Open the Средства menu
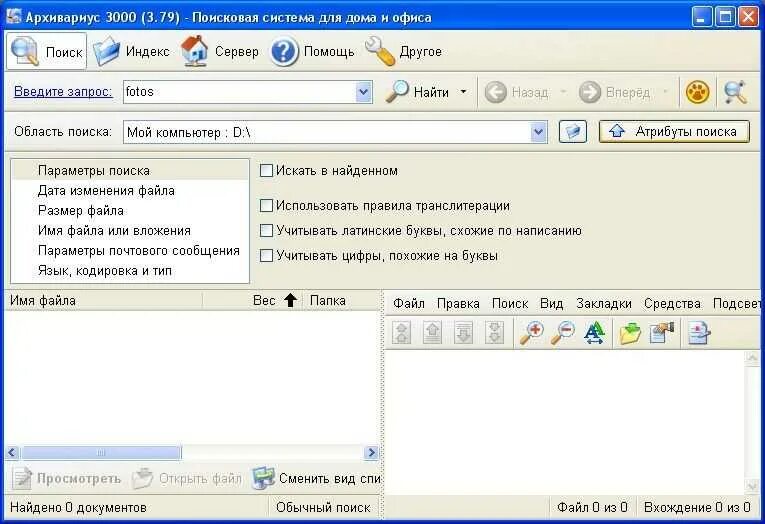The image size is (765, 524). point(672,303)
